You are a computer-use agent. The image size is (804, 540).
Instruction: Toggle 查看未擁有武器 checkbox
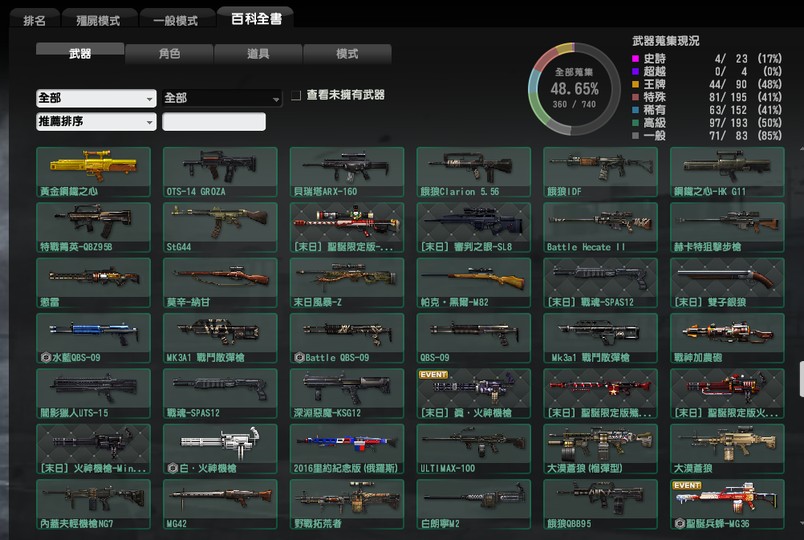296,95
